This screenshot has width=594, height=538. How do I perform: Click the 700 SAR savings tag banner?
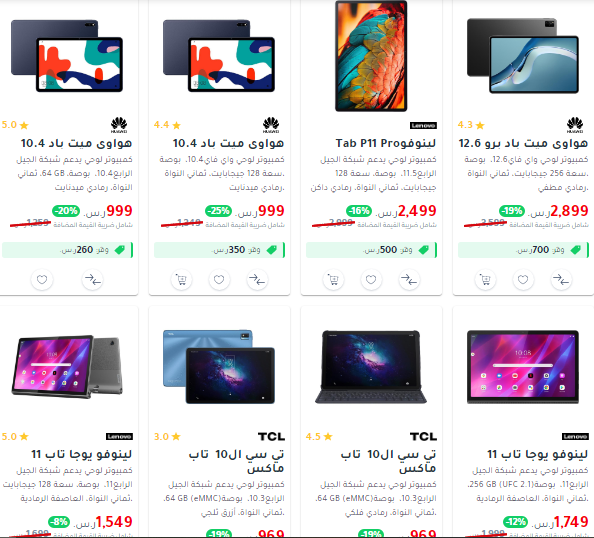coord(523,250)
